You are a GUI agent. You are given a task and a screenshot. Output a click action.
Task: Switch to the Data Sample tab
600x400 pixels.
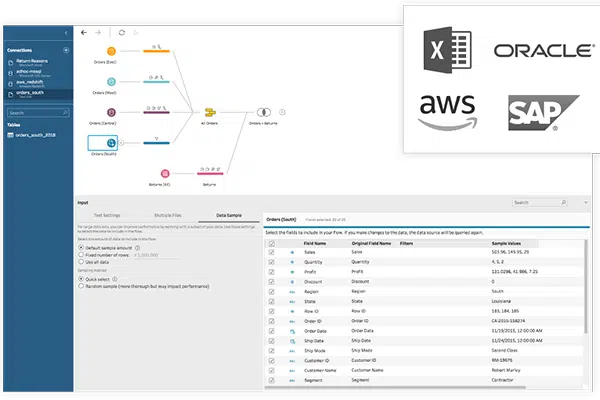click(229, 215)
